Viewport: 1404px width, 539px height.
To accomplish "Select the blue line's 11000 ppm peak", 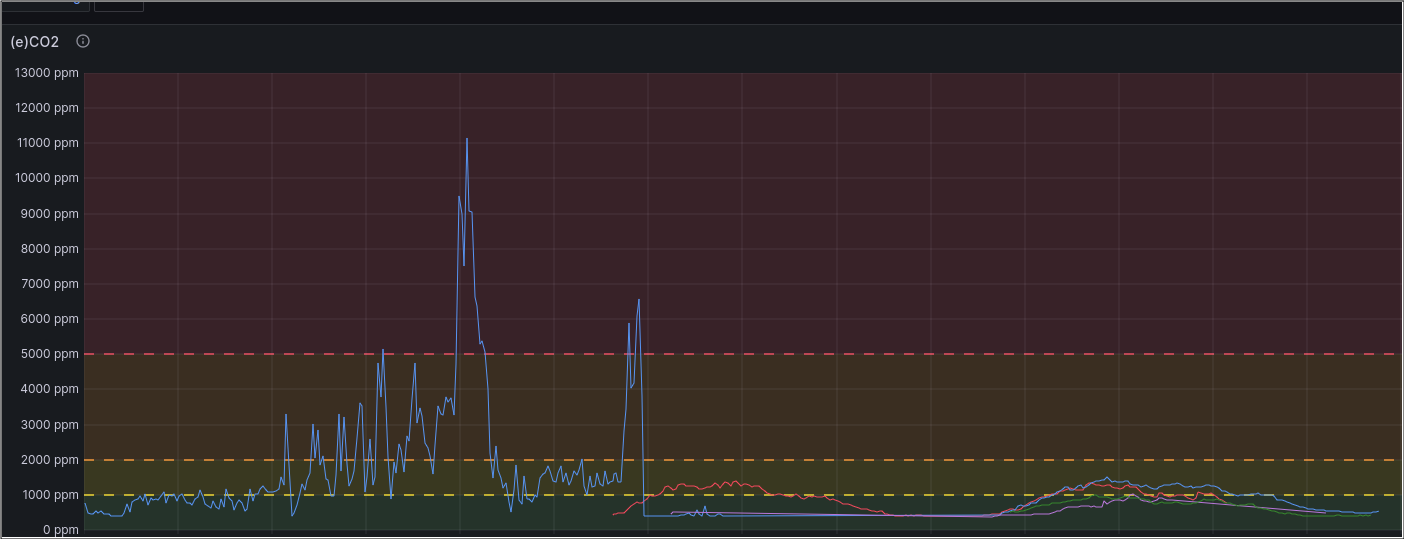I will [x=466, y=140].
